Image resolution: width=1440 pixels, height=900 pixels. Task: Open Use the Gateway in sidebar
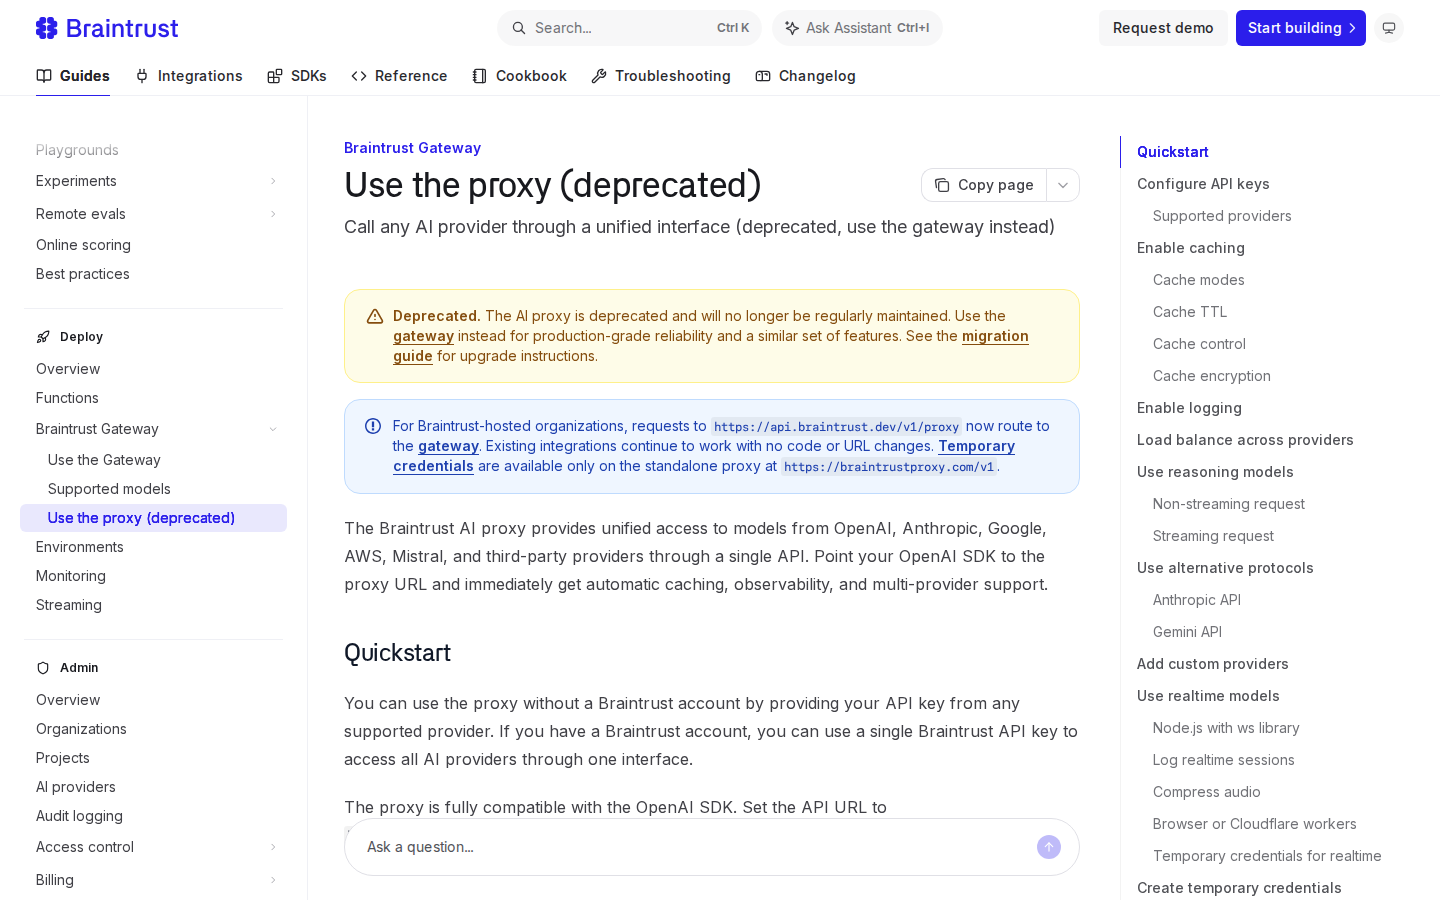pyautogui.click(x=104, y=460)
